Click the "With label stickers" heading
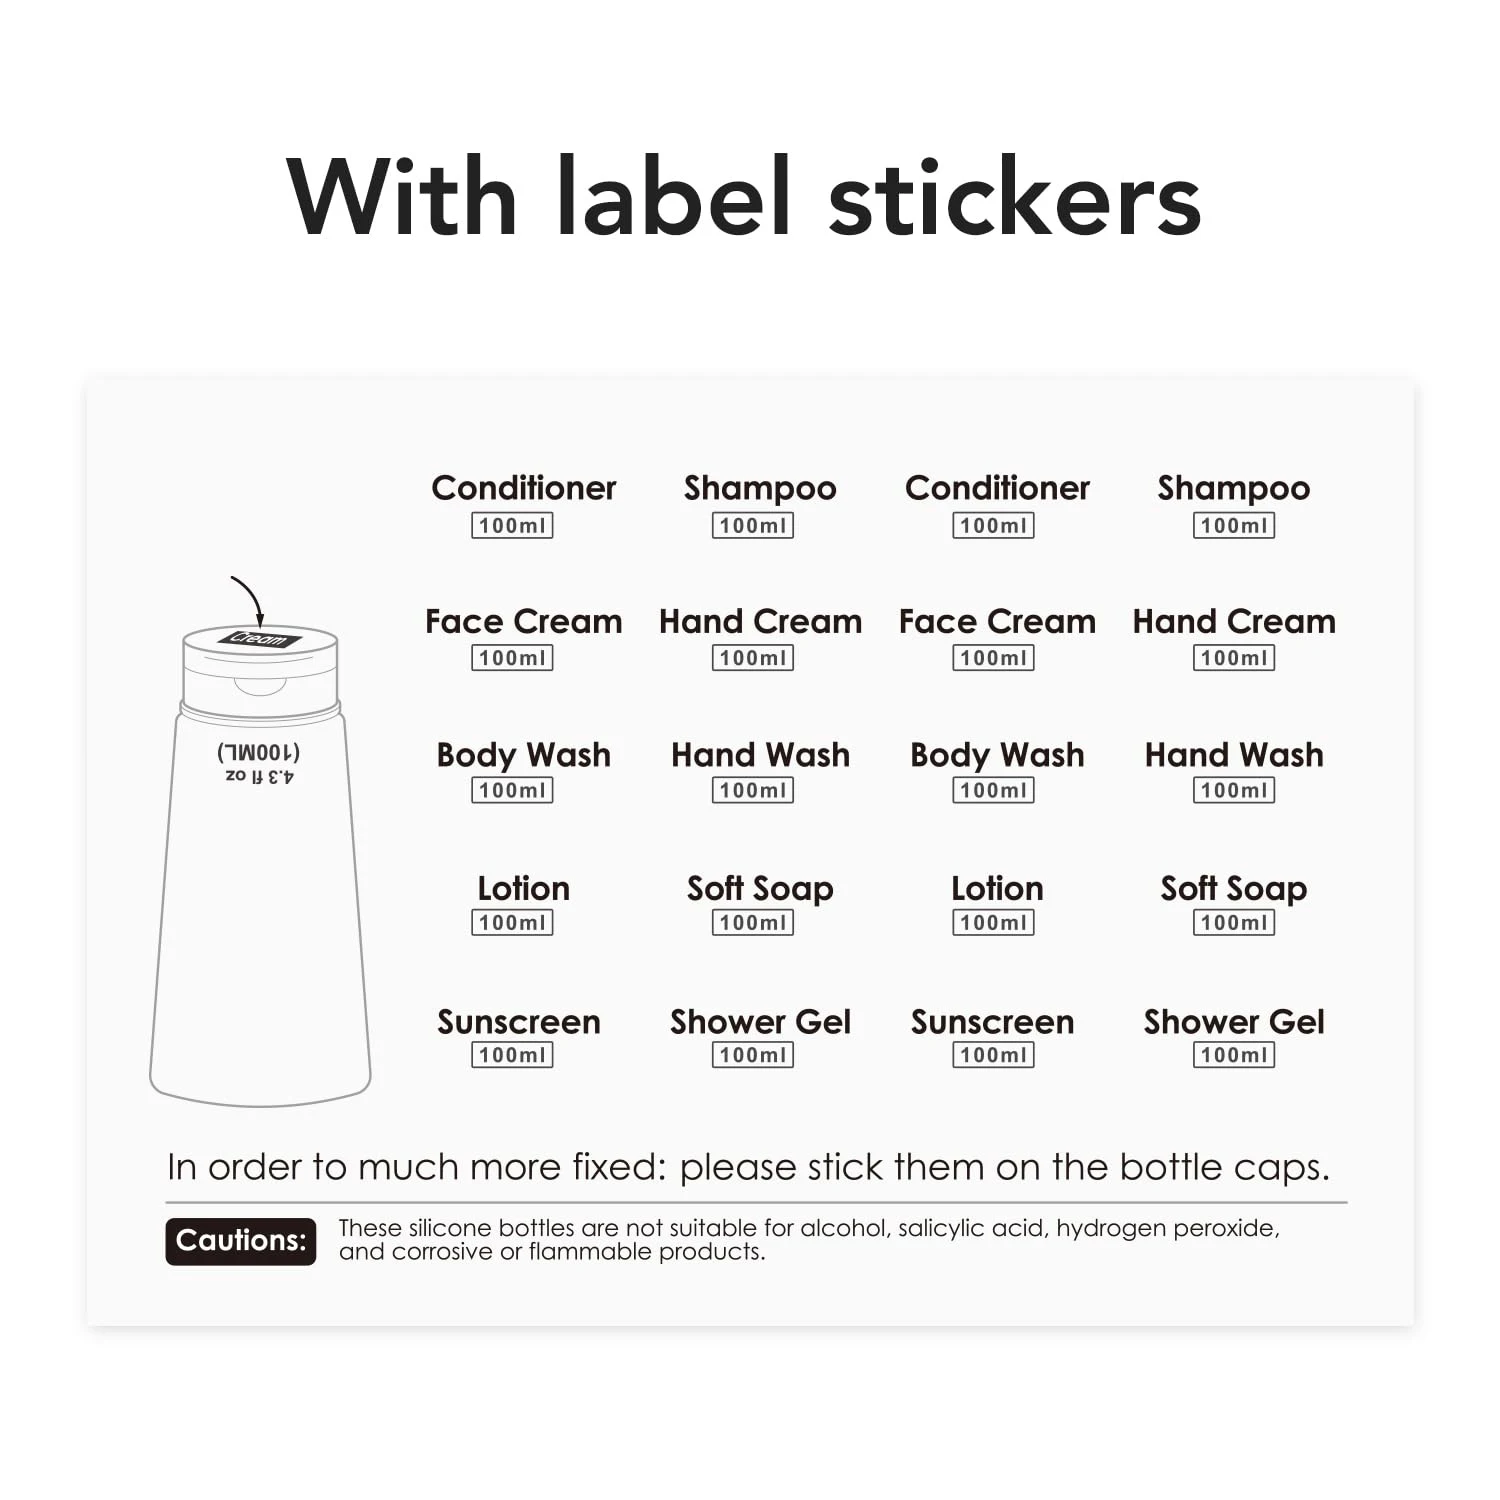The width and height of the screenshot is (1500, 1500). click(744, 198)
